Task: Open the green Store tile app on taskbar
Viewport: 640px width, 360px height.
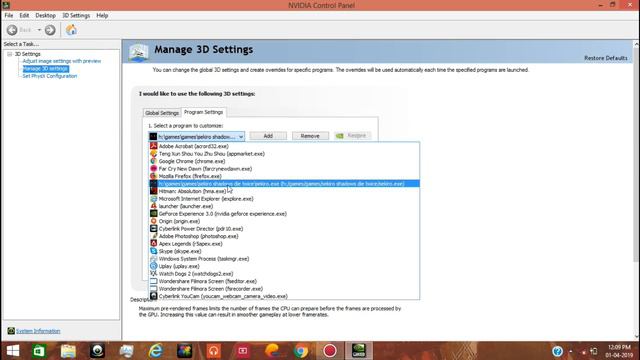Action: 39,351
